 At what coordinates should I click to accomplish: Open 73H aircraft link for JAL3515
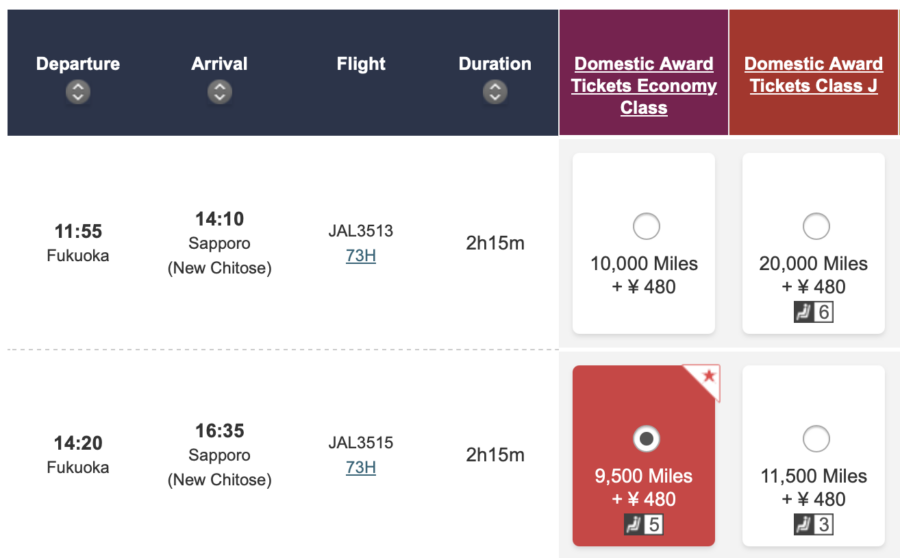click(361, 467)
